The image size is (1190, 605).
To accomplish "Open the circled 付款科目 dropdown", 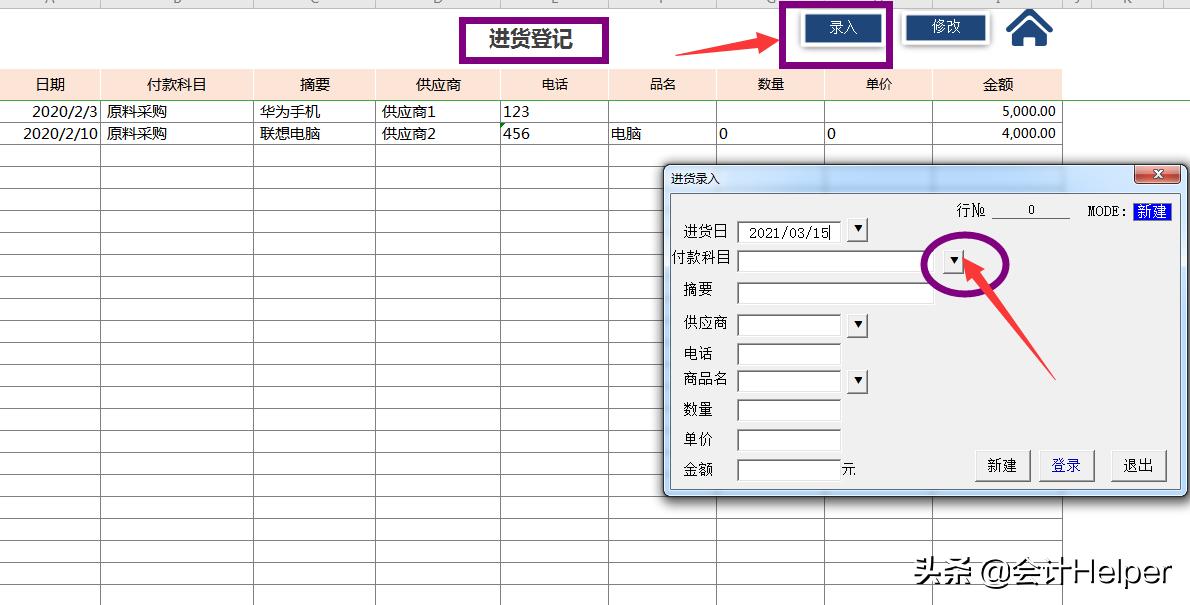I will point(955,261).
